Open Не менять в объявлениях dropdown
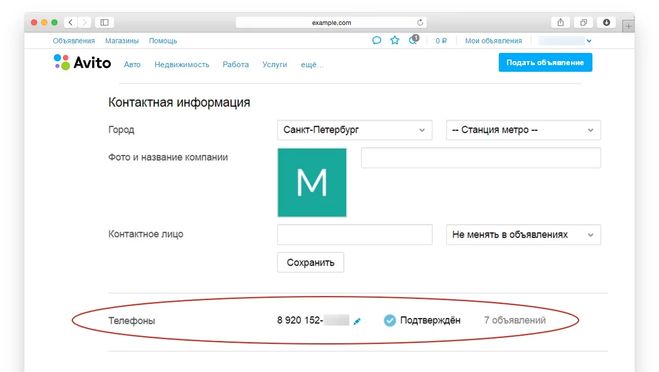Viewport: 659px width, 372px height. tap(523, 235)
